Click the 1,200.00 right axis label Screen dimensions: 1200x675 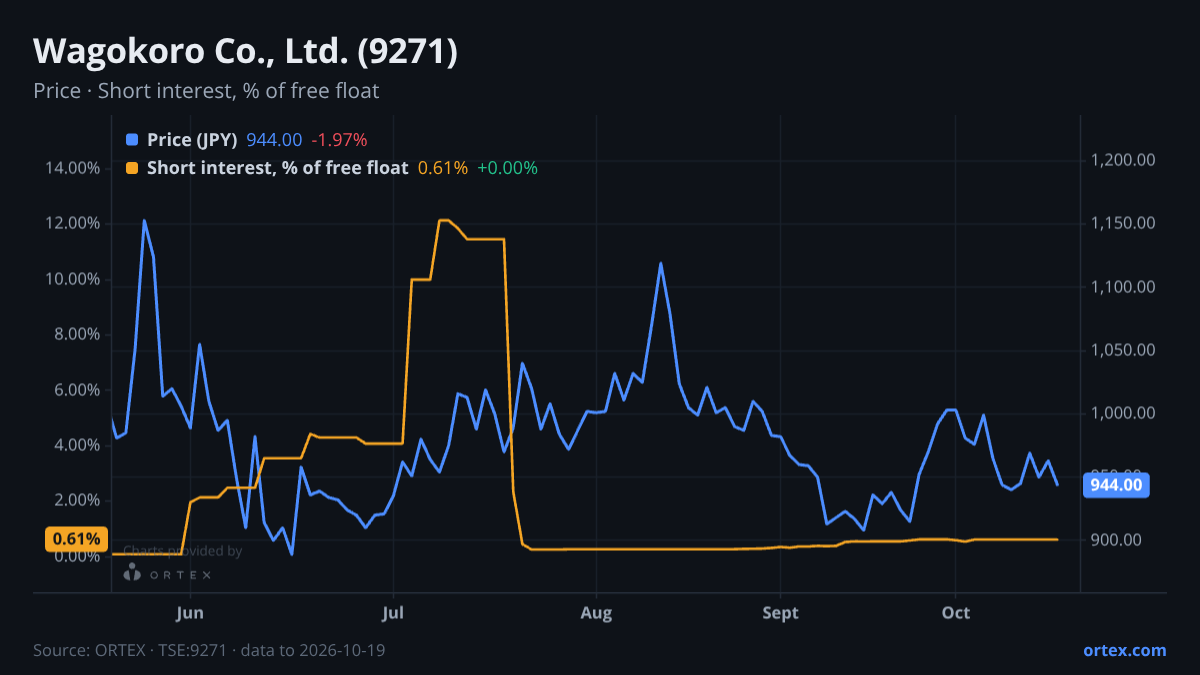(1123, 160)
